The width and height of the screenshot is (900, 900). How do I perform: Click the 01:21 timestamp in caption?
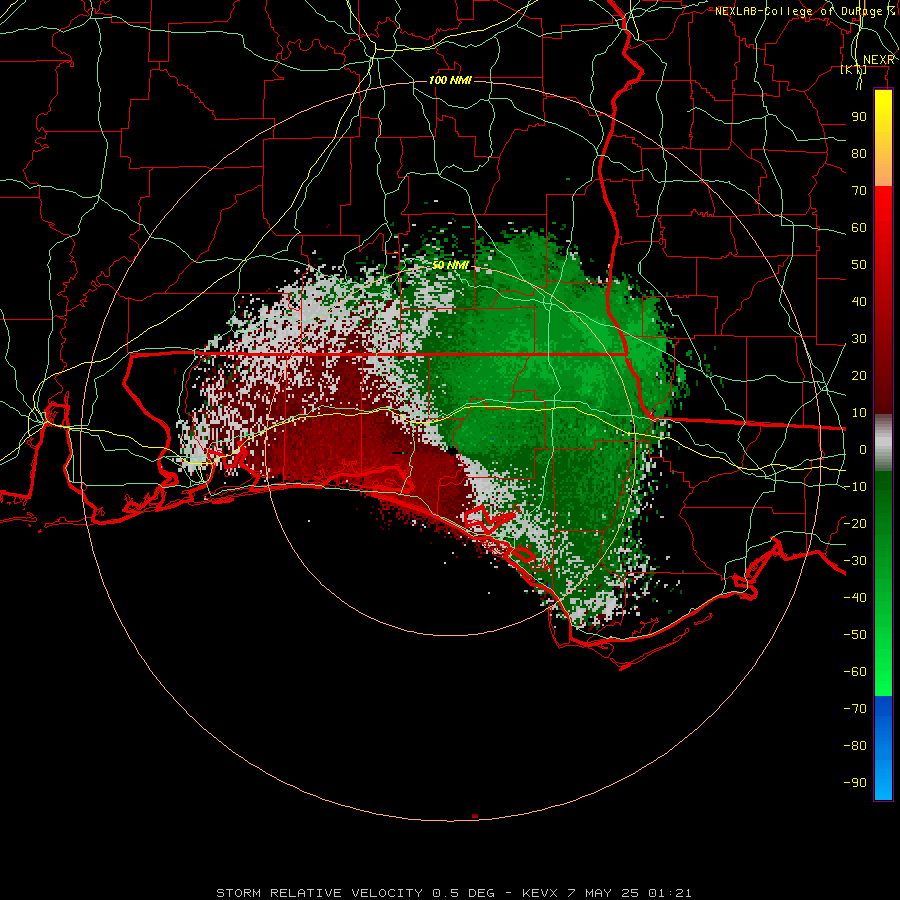click(x=670, y=893)
